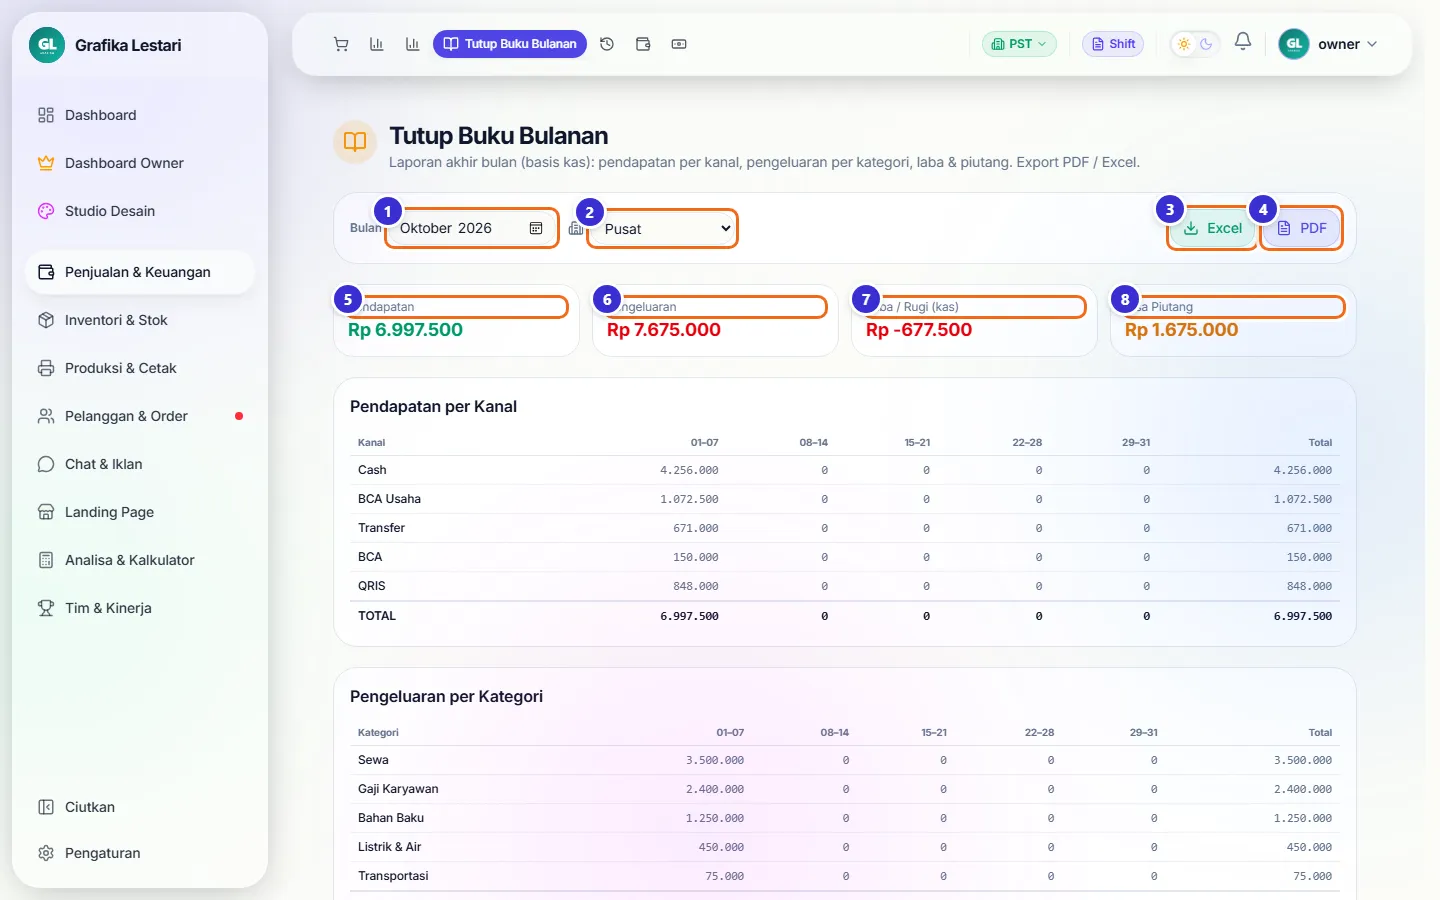
Task: Open notifications bell
Action: click(x=1243, y=42)
